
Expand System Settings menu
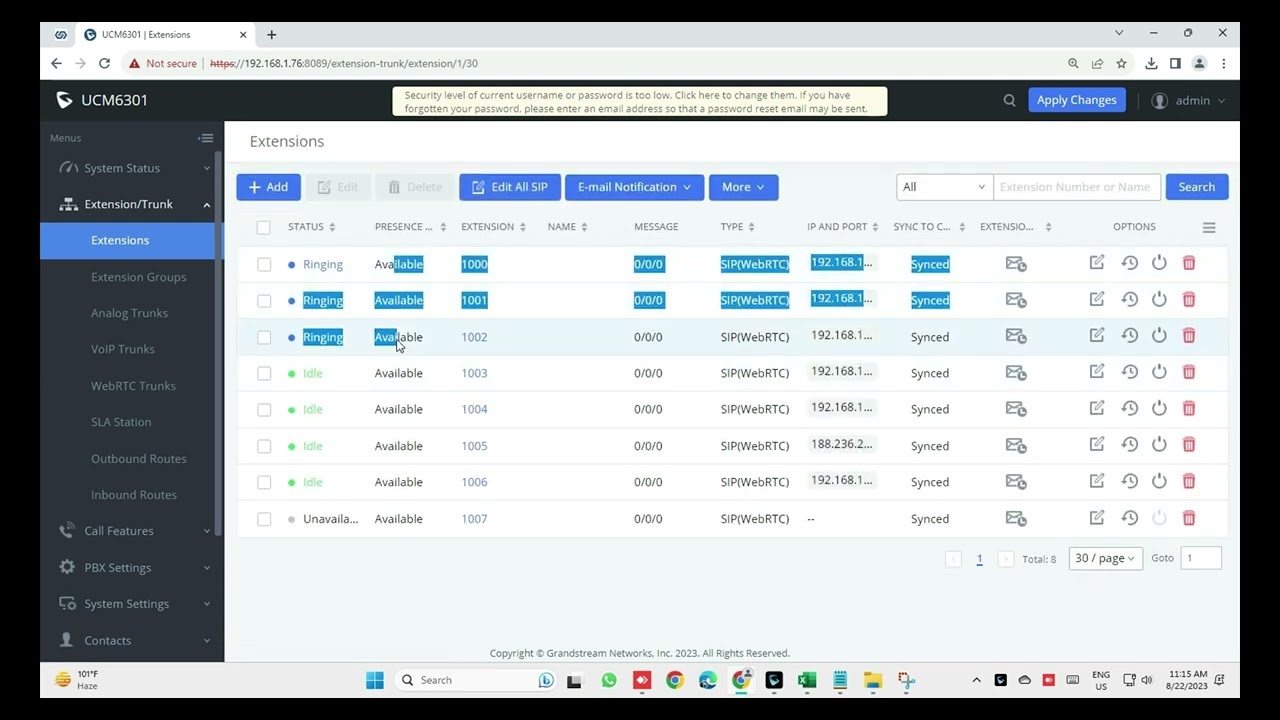[132, 604]
